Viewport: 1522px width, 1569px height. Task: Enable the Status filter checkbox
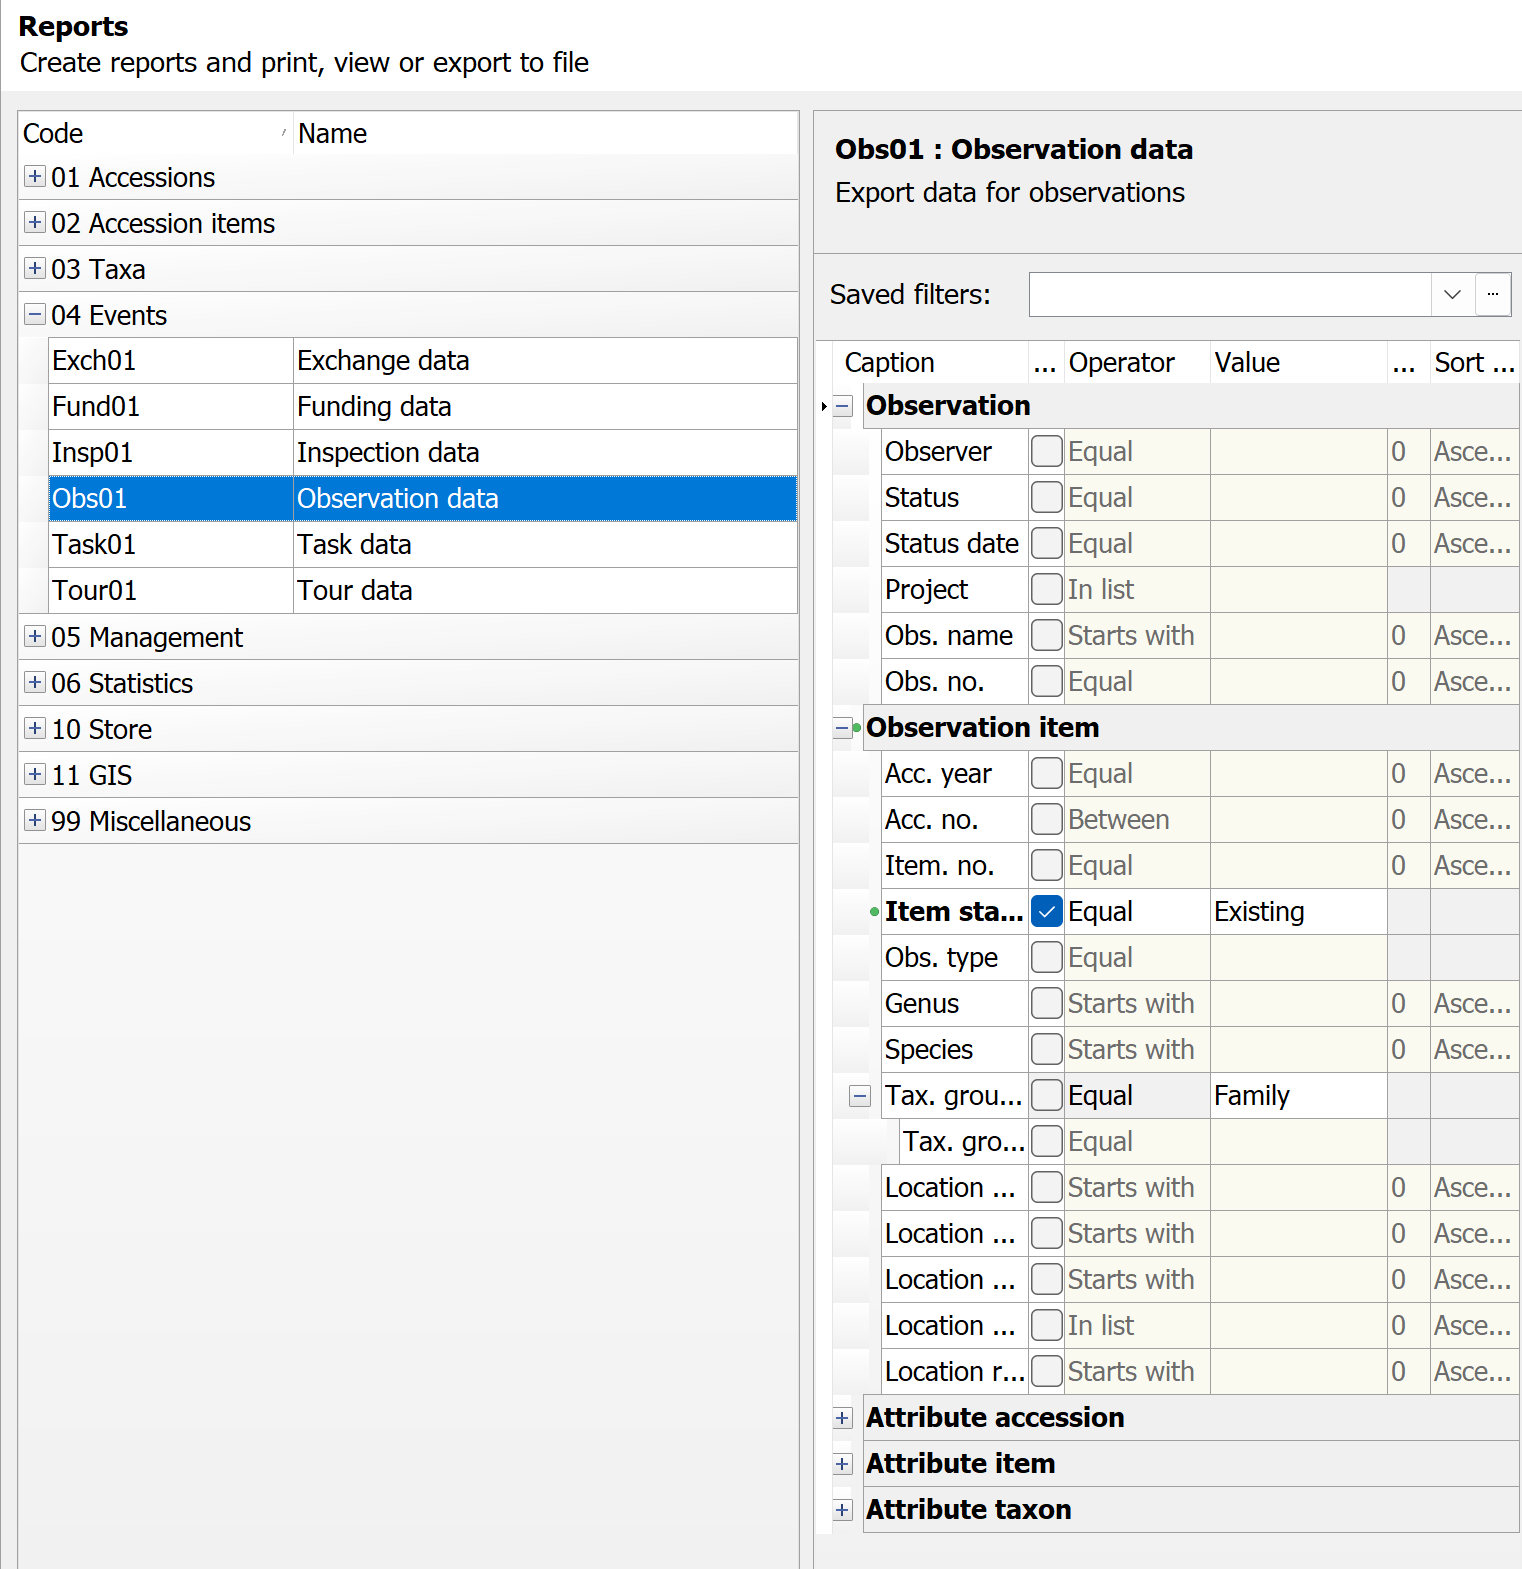pos(1047,498)
